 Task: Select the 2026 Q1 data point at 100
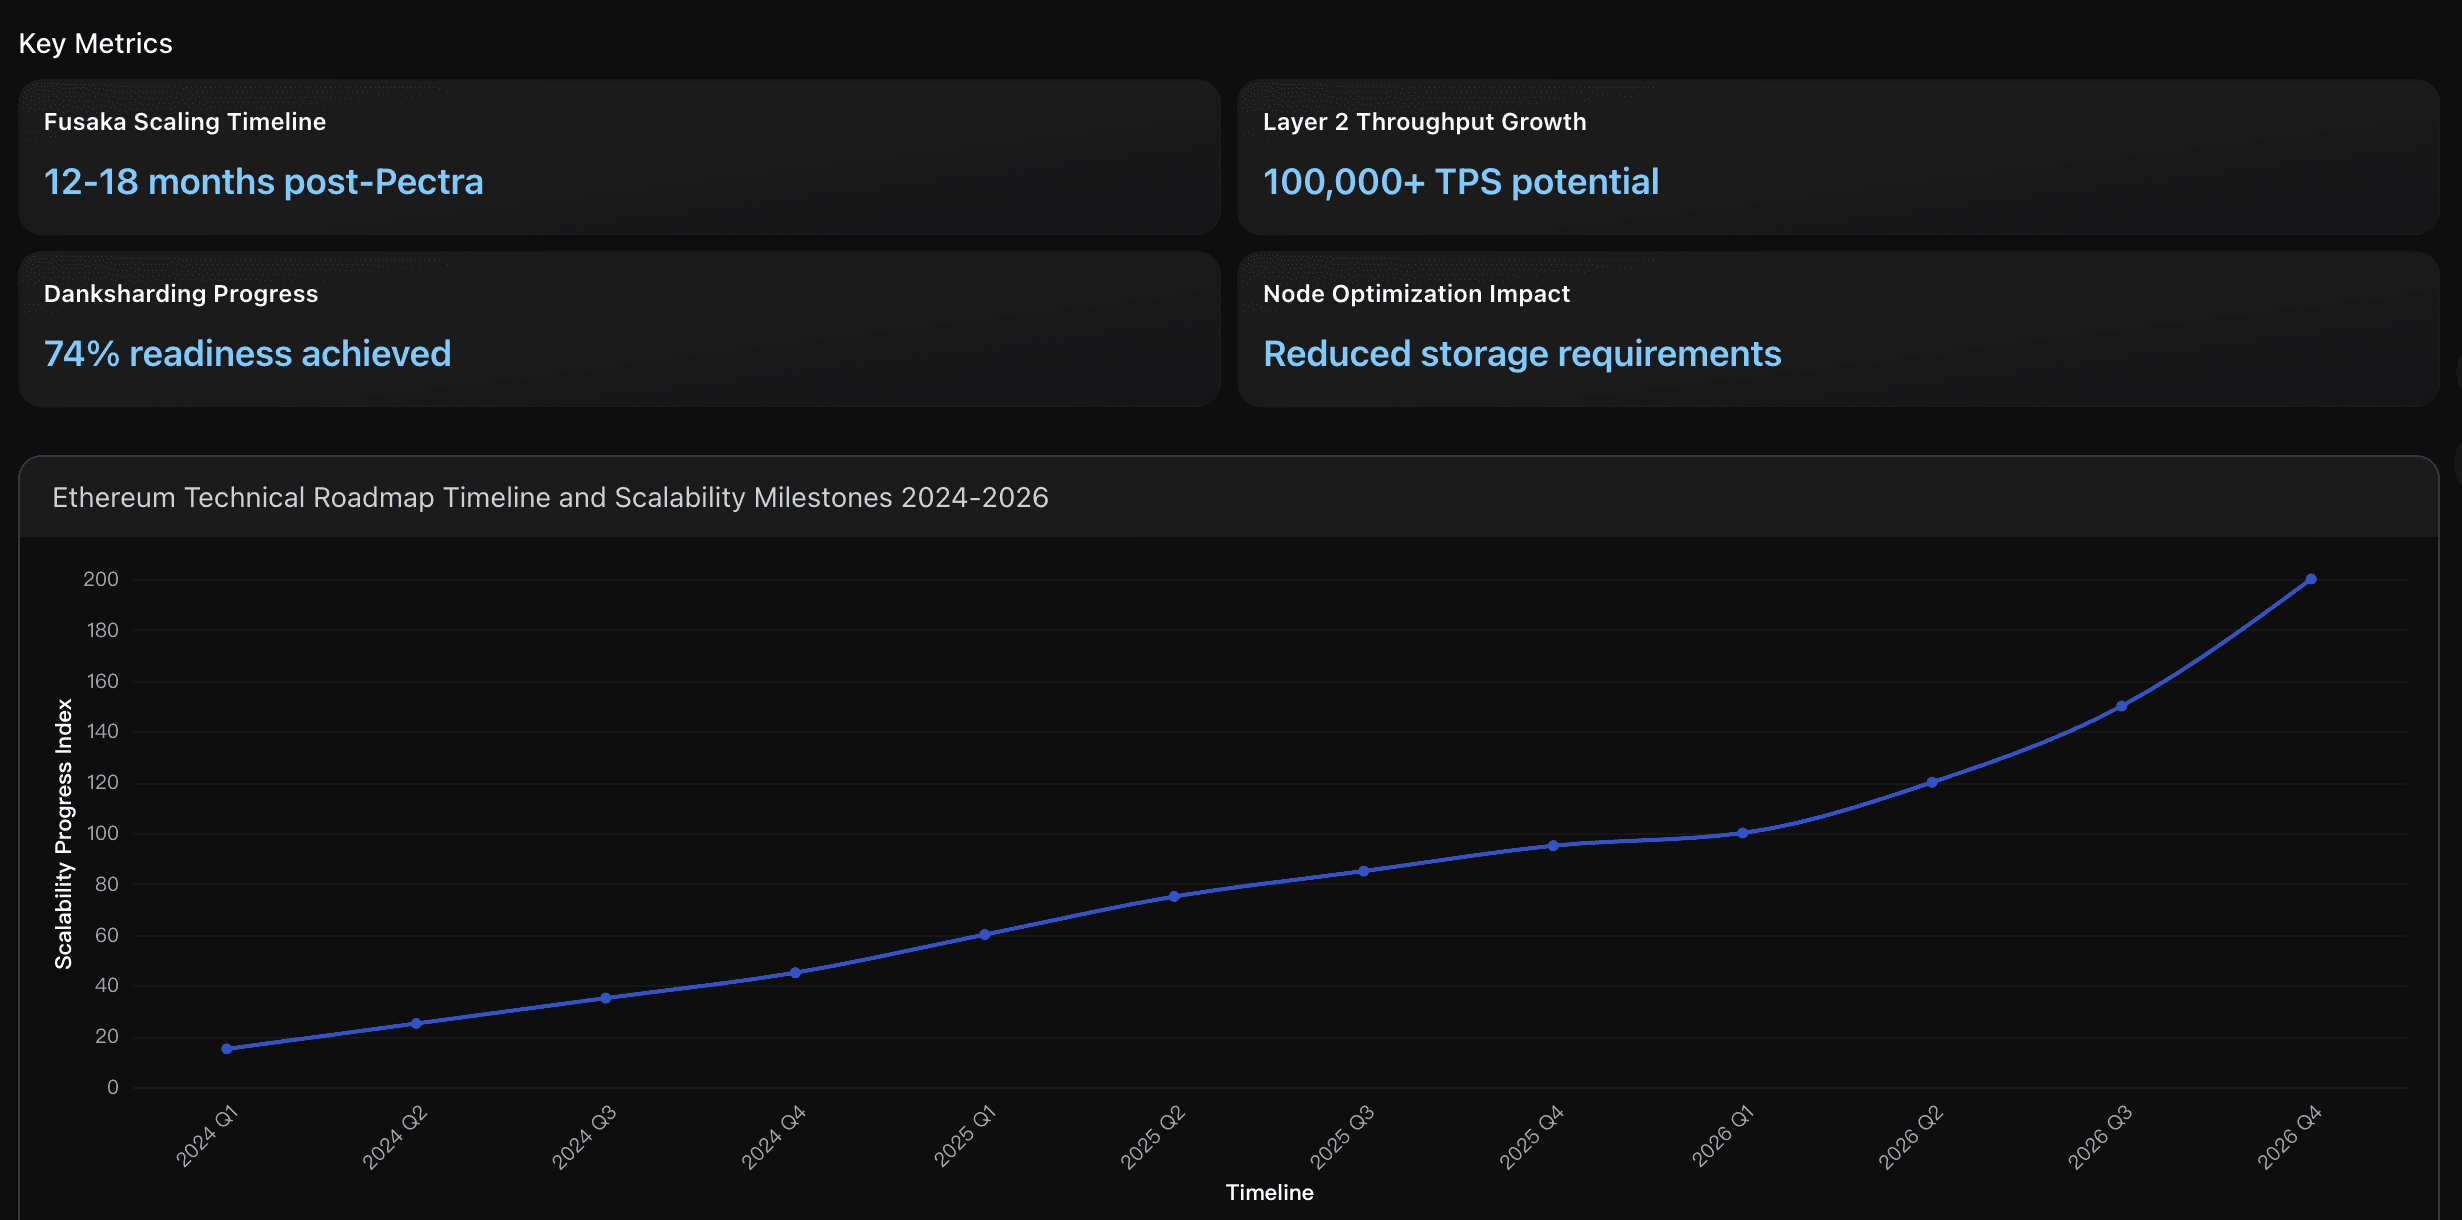pyautogui.click(x=1743, y=833)
